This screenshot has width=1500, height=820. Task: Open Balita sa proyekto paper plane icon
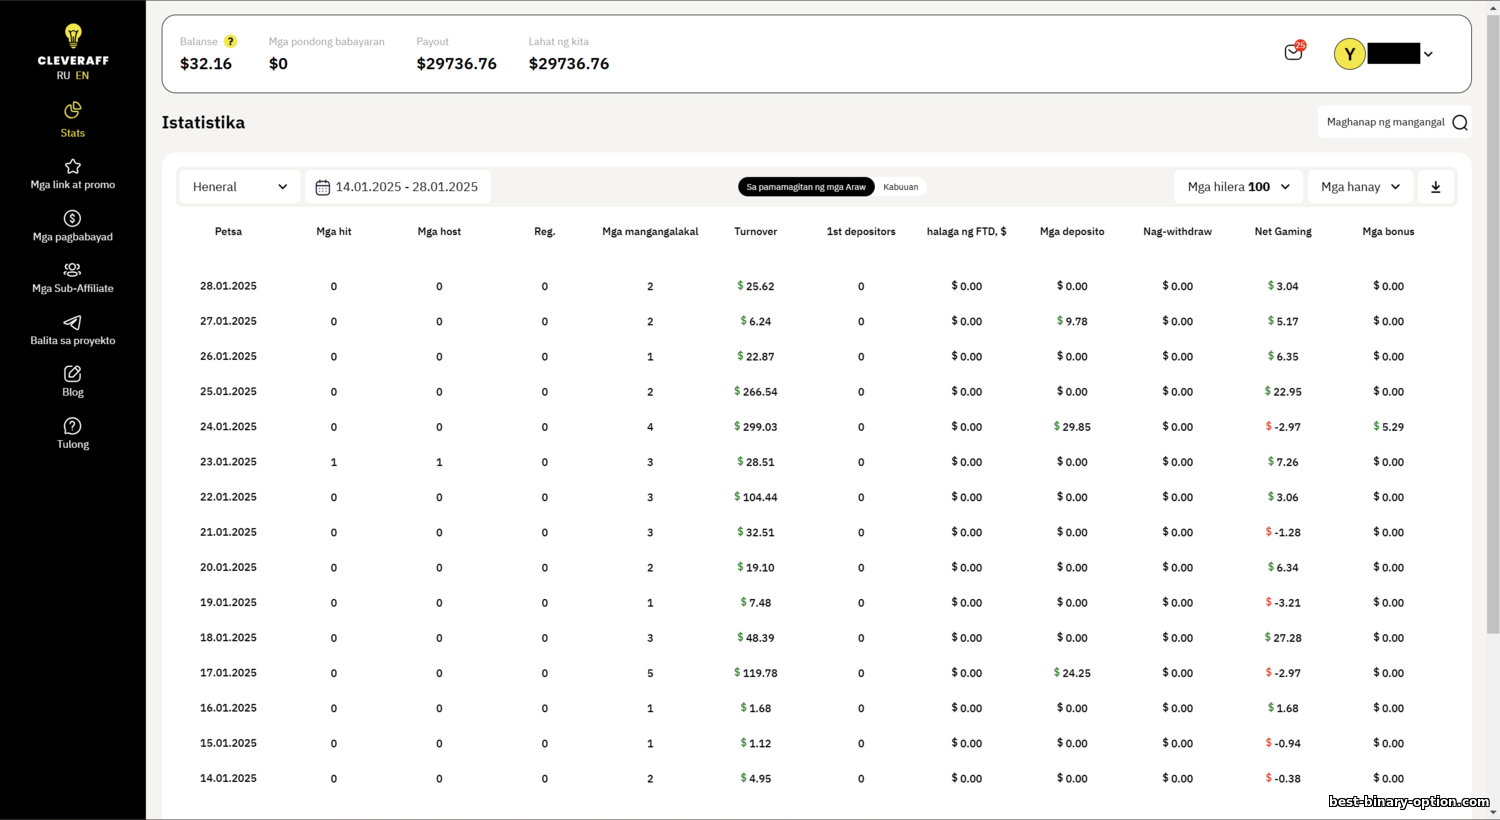(x=72, y=322)
